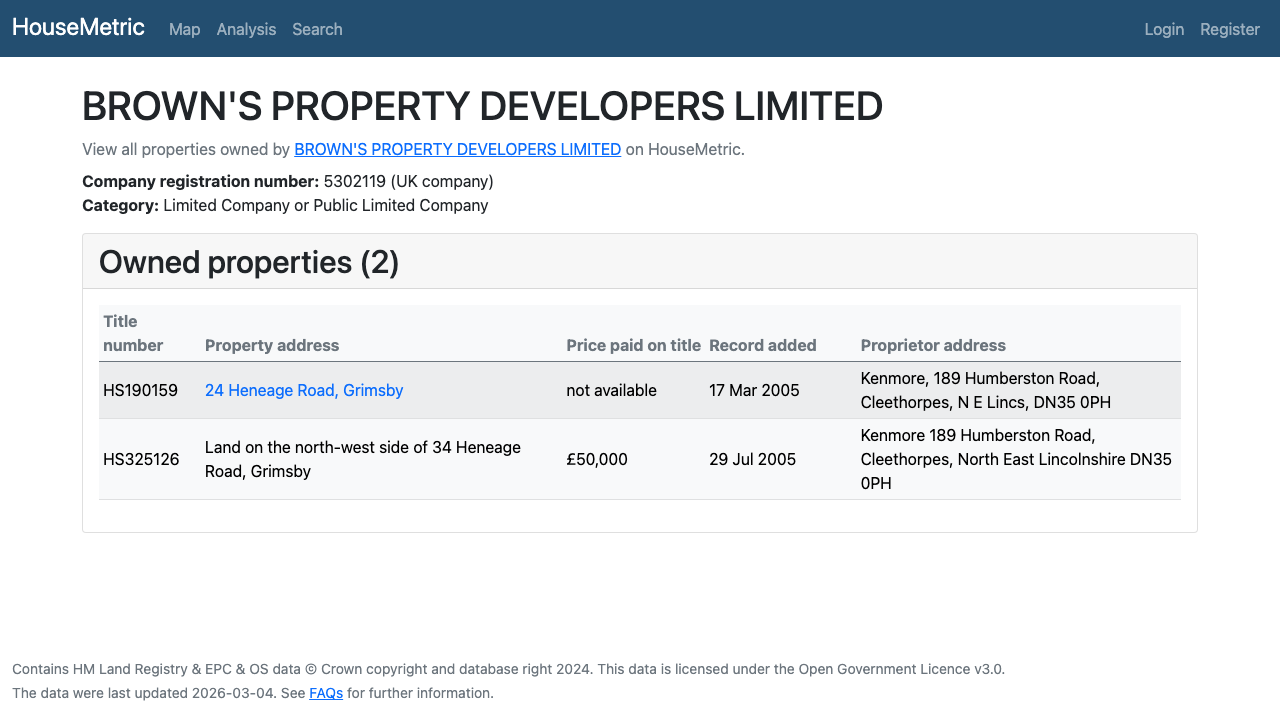The width and height of the screenshot is (1280, 720).
Task: Select the Kenmore proprietor address for HS190159
Action: 985,390
